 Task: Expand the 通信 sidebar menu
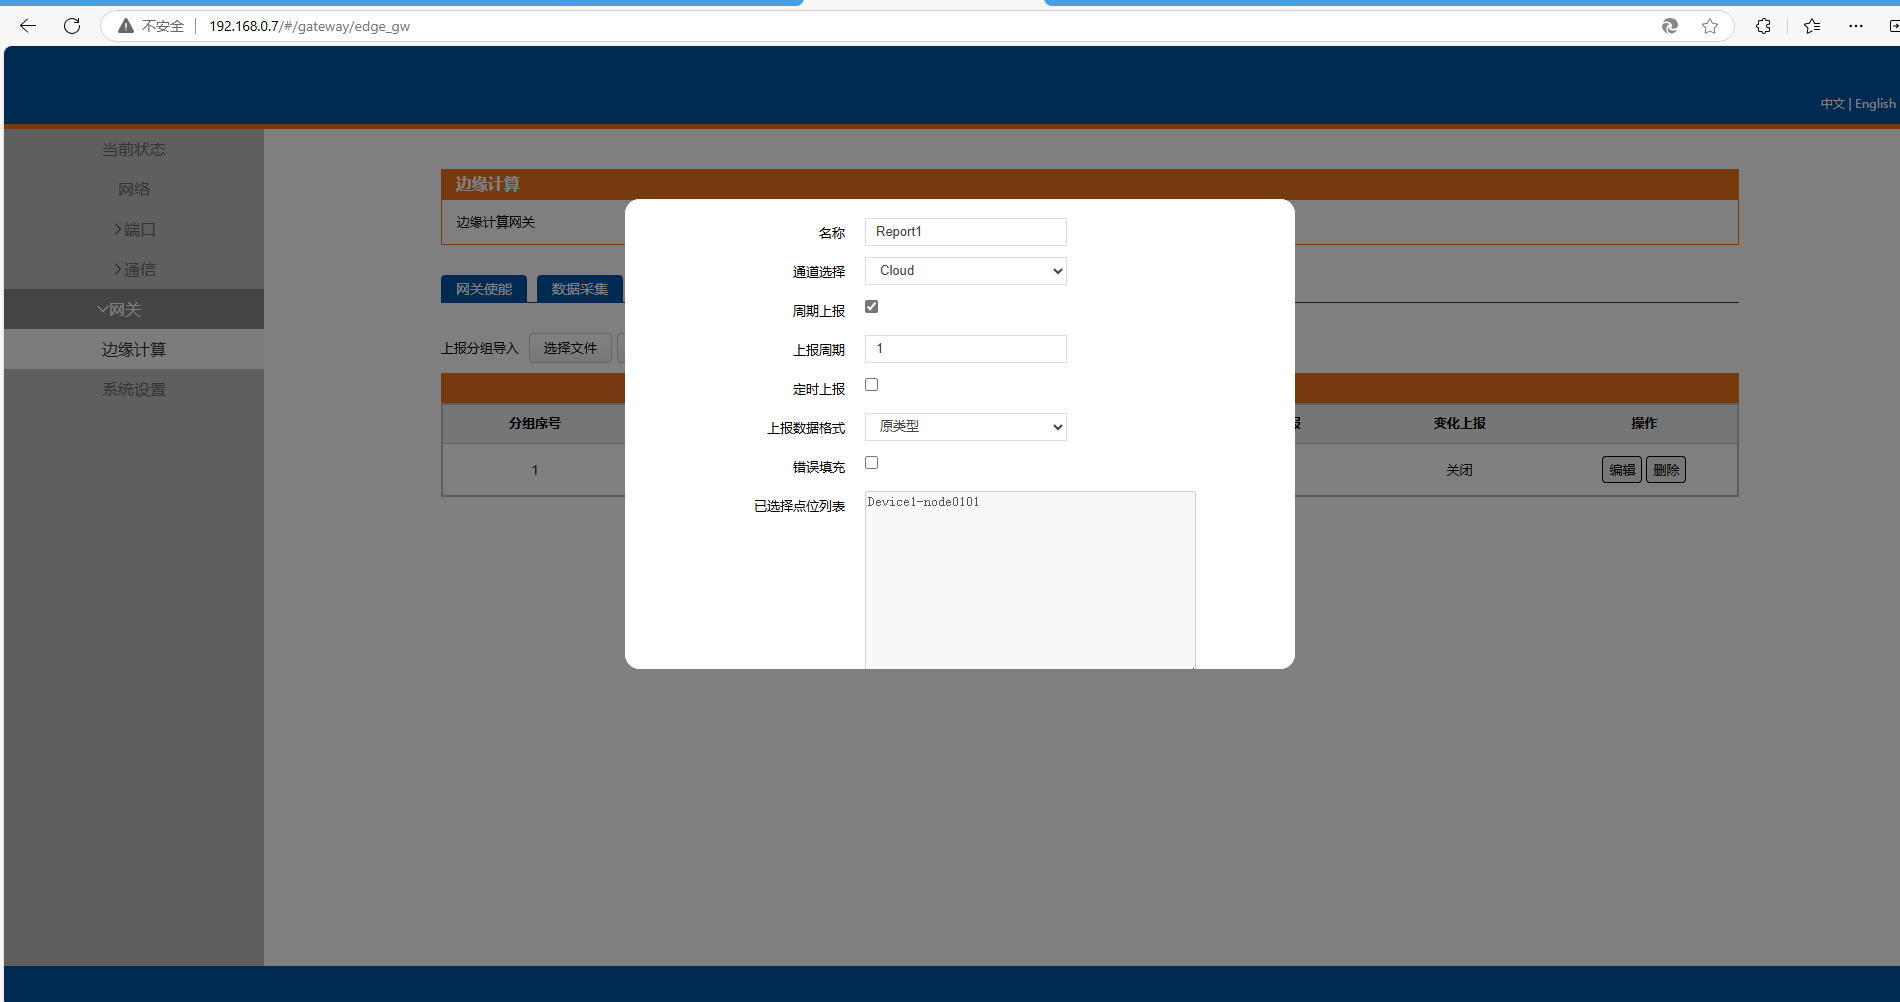(x=134, y=269)
